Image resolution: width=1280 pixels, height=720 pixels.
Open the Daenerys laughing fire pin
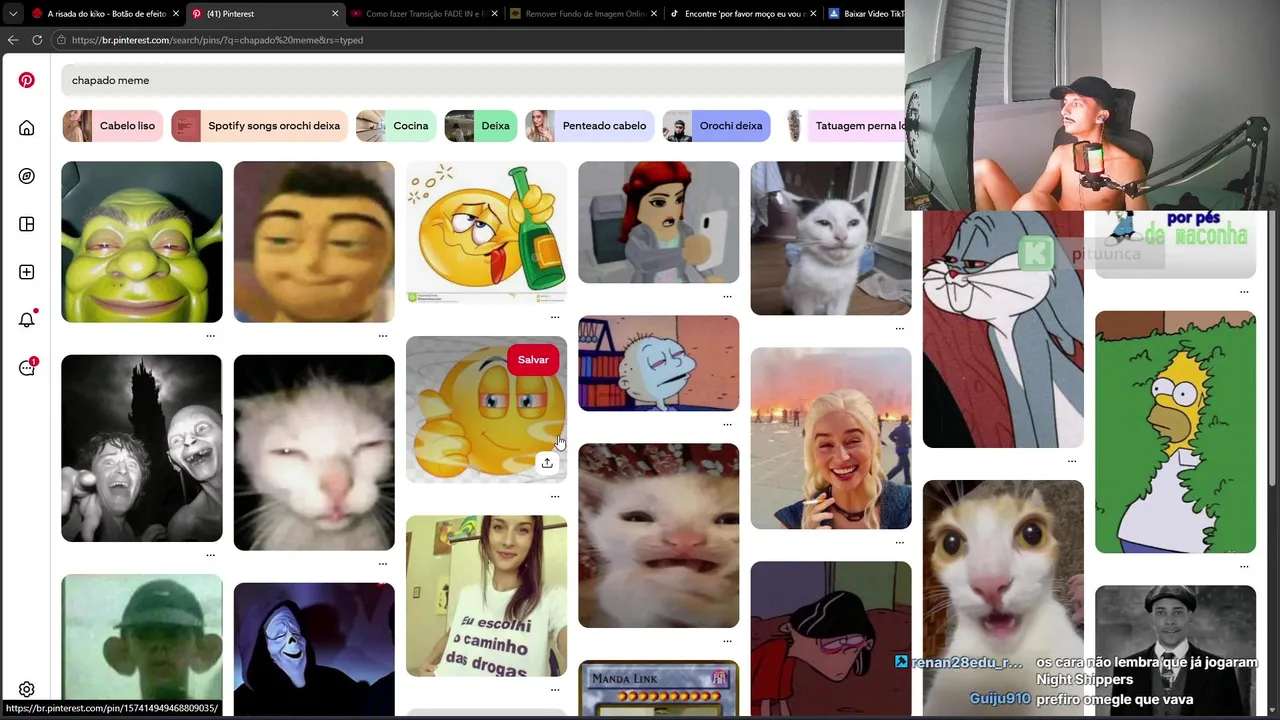point(831,438)
